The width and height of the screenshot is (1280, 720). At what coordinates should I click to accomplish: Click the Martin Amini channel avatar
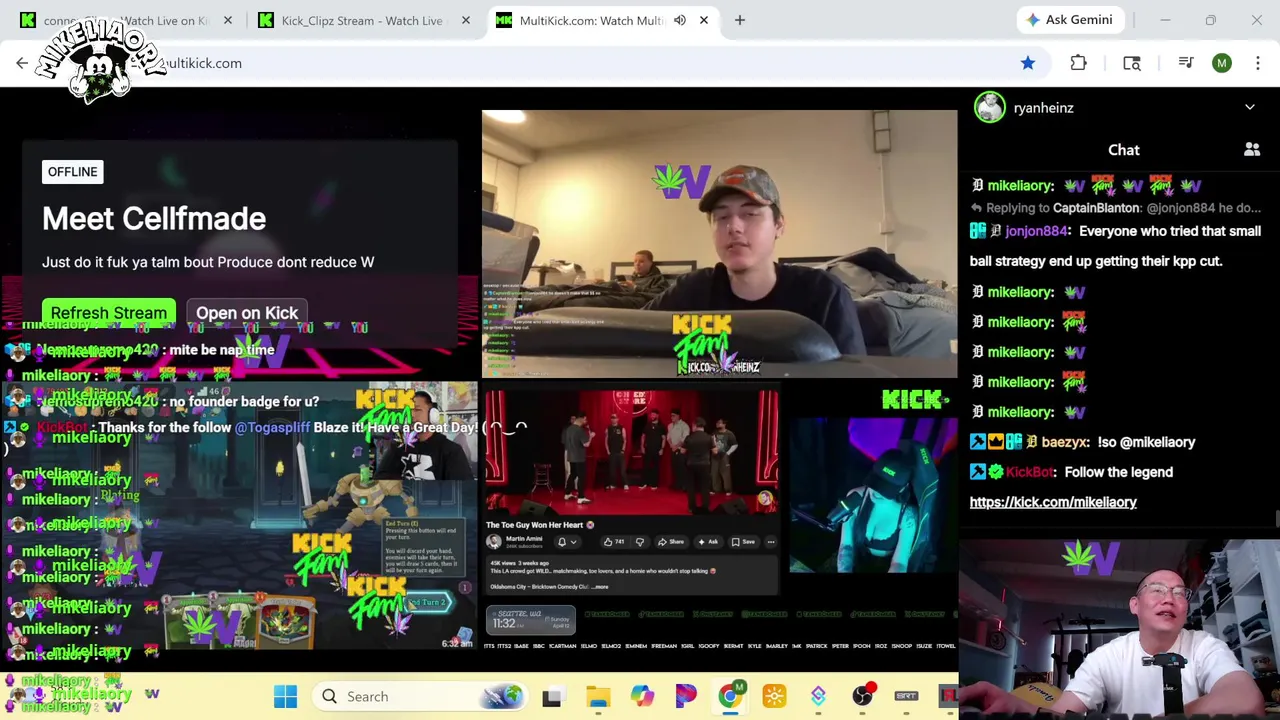(x=494, y=541)
